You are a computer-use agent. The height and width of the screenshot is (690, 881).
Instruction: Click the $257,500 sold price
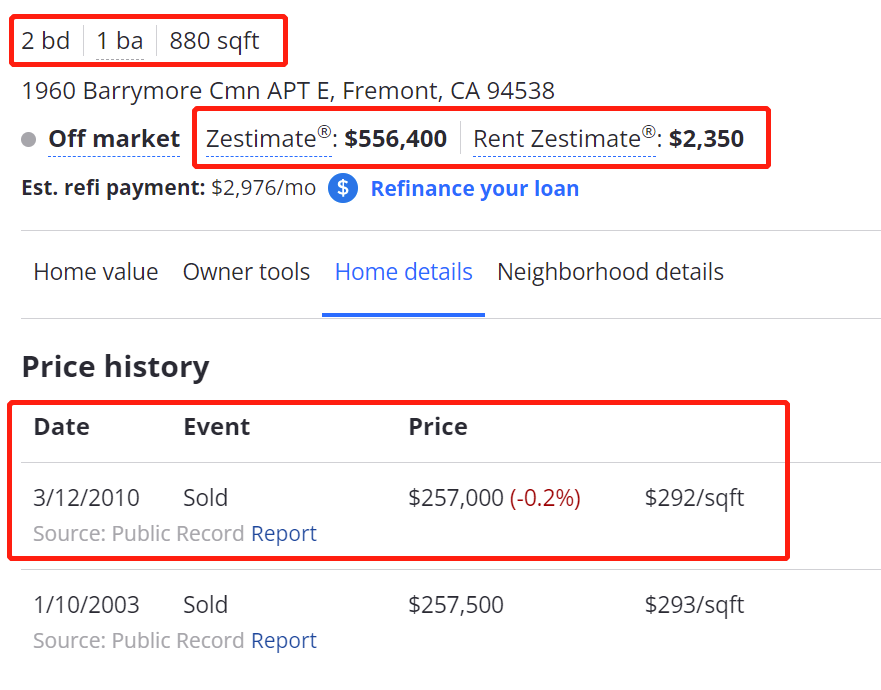(x=456, y=605)
